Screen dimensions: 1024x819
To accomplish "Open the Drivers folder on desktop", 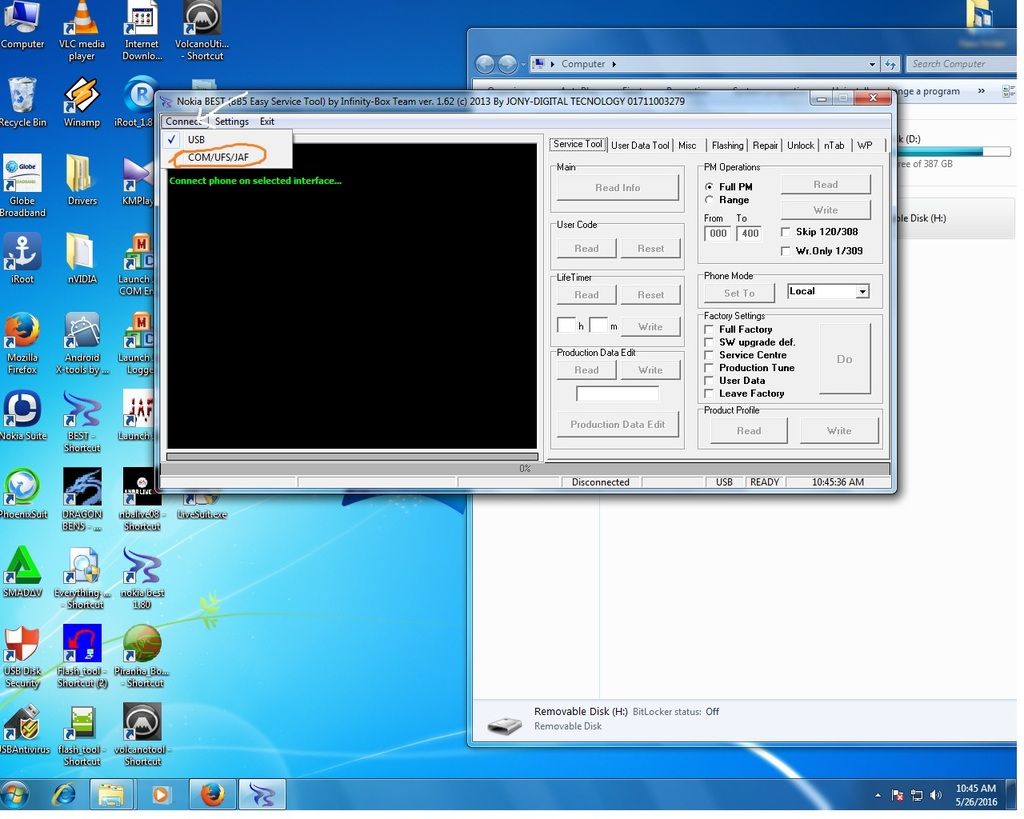I will (82, 176).
